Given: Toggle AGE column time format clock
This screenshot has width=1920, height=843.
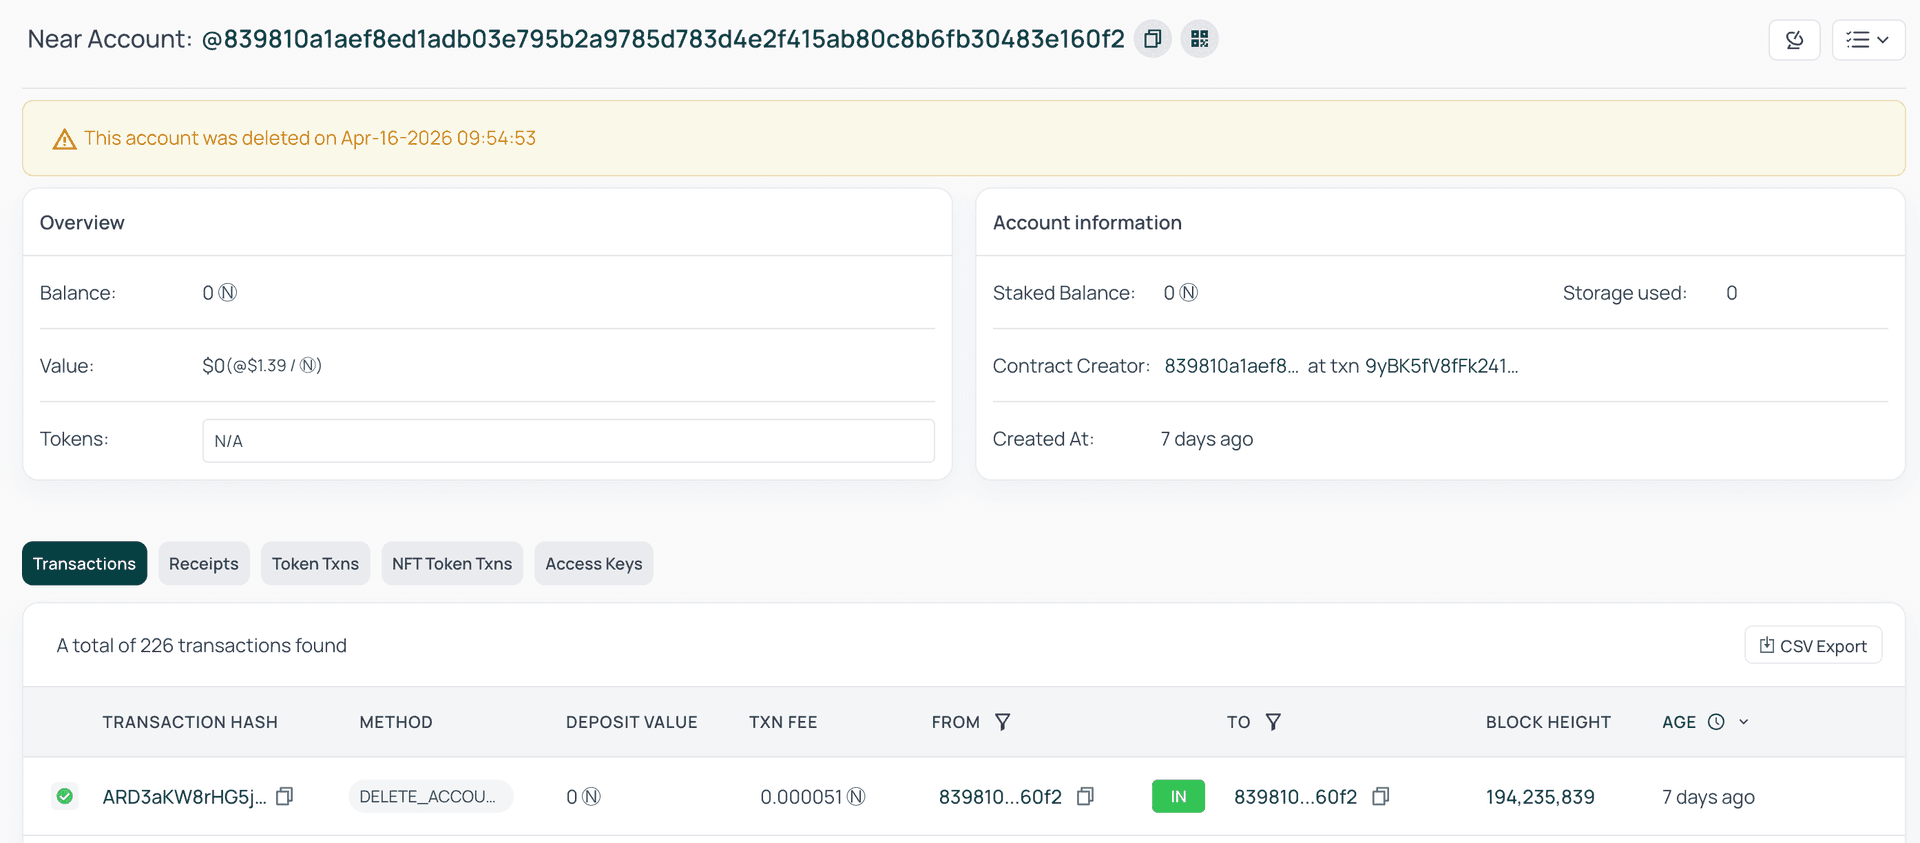Looking at the screenshot, I should point(1716,722).
